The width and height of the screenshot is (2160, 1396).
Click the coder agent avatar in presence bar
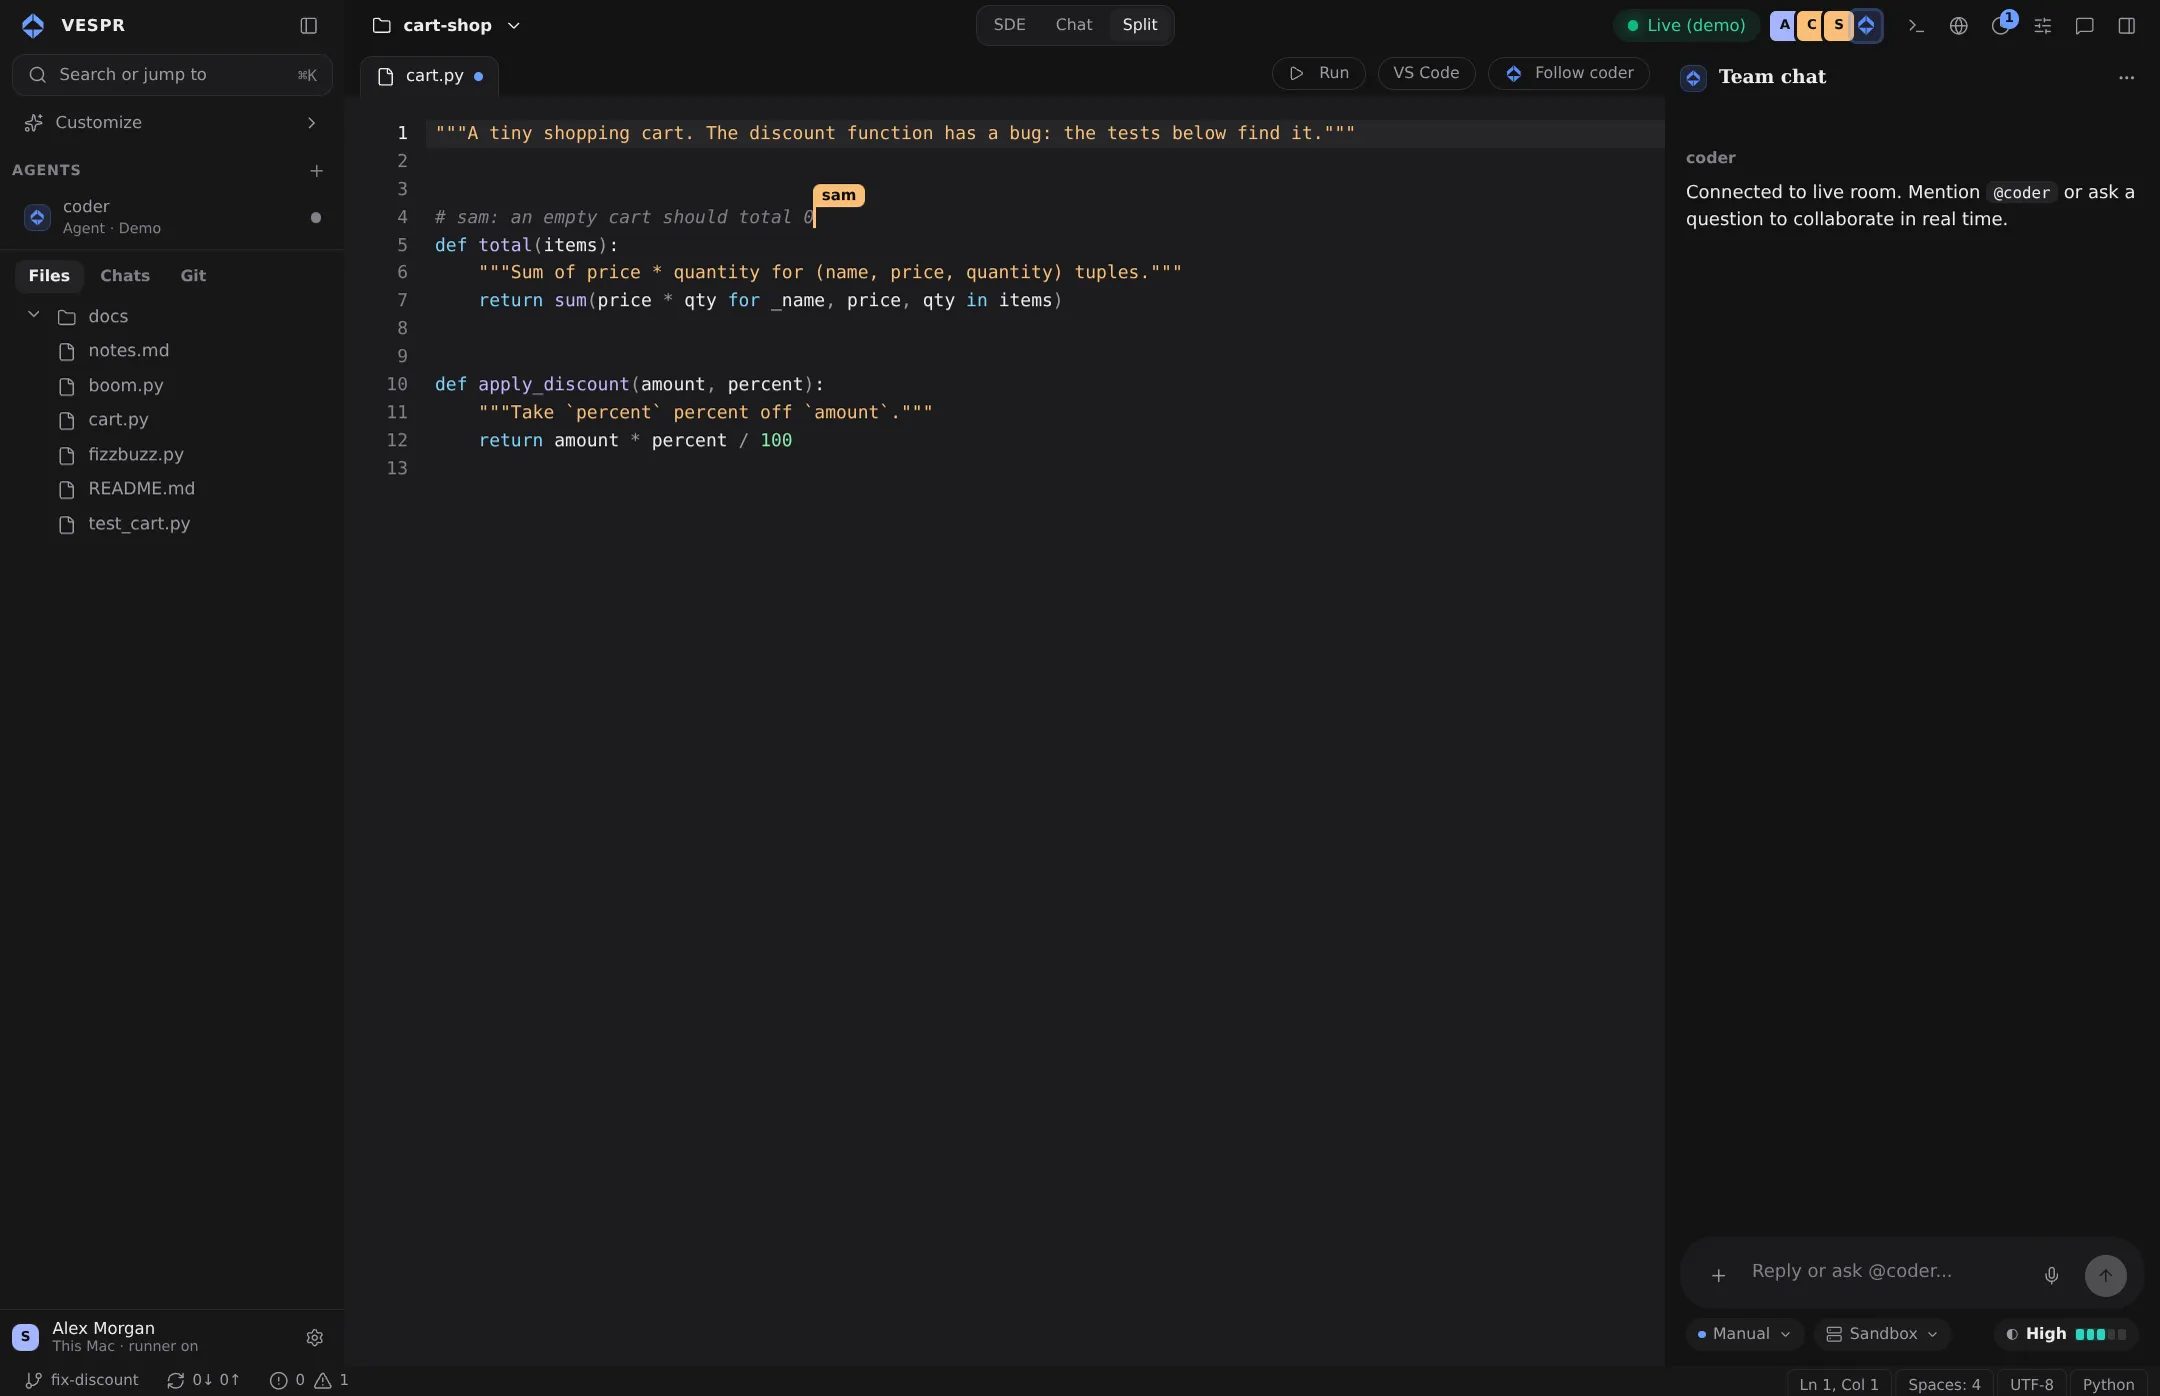point(1866,26)
